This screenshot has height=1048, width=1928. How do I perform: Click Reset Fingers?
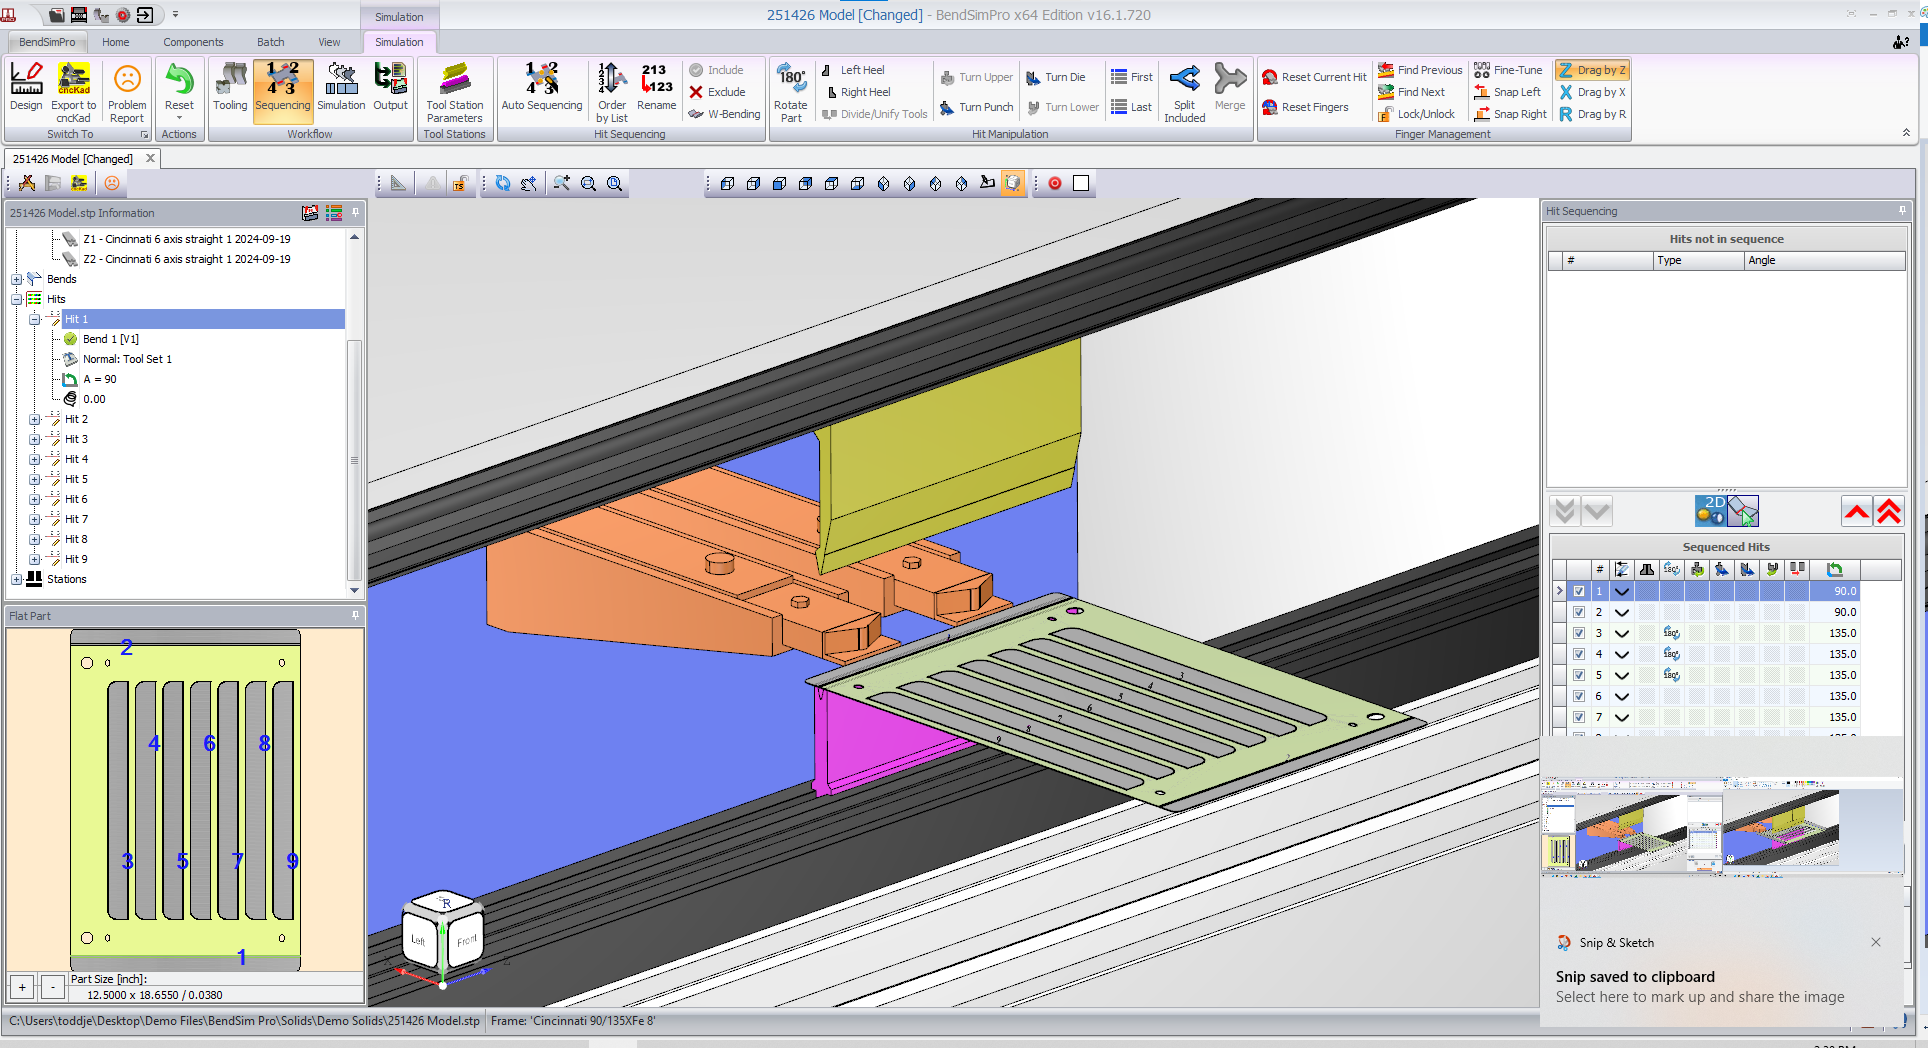click(1305, 107)
